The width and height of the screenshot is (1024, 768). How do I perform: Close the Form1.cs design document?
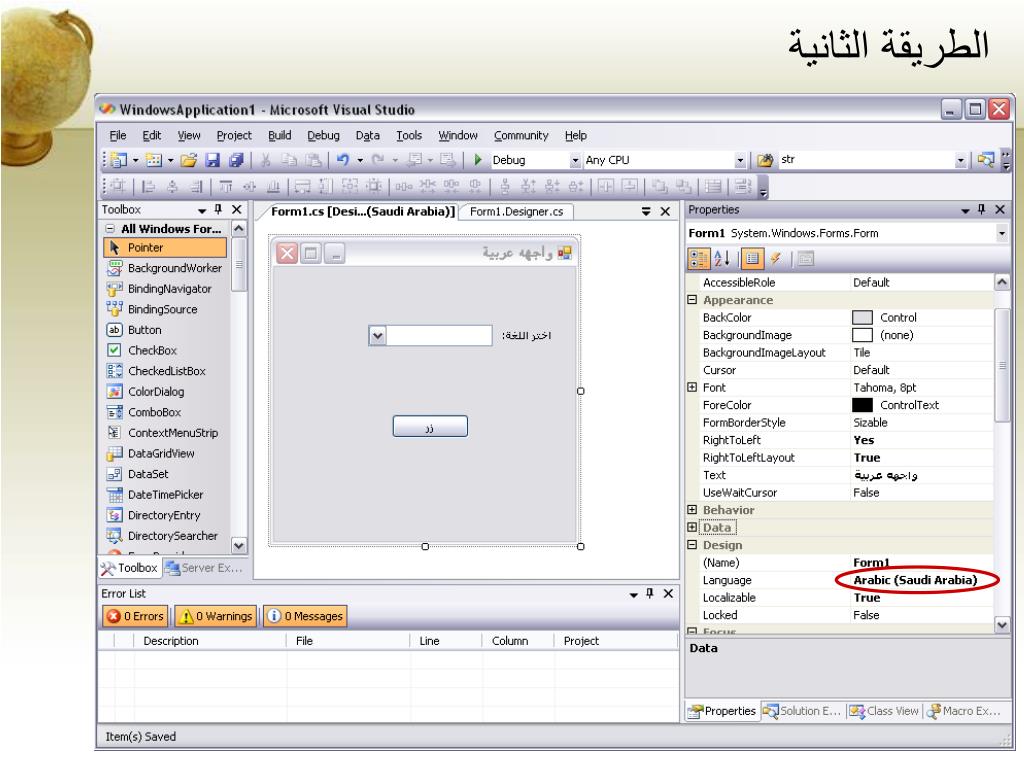(x=665, y=211)
